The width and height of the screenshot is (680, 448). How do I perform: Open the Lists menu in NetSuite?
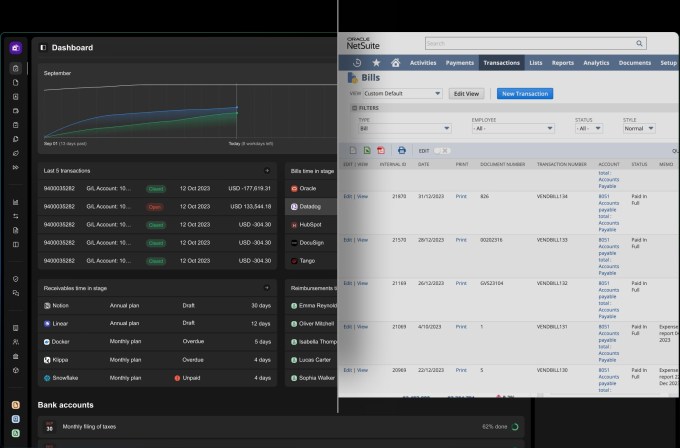536,63
